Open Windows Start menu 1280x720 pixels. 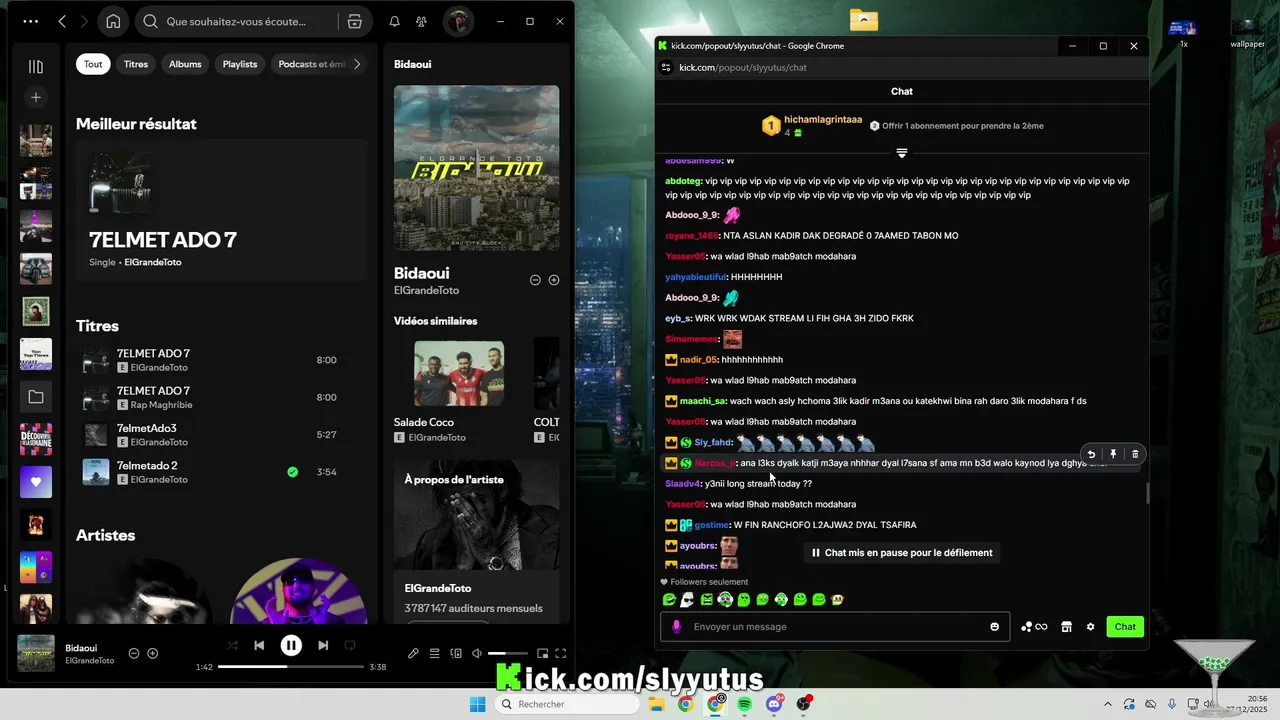pyautogui.click(x=478, y=704)
